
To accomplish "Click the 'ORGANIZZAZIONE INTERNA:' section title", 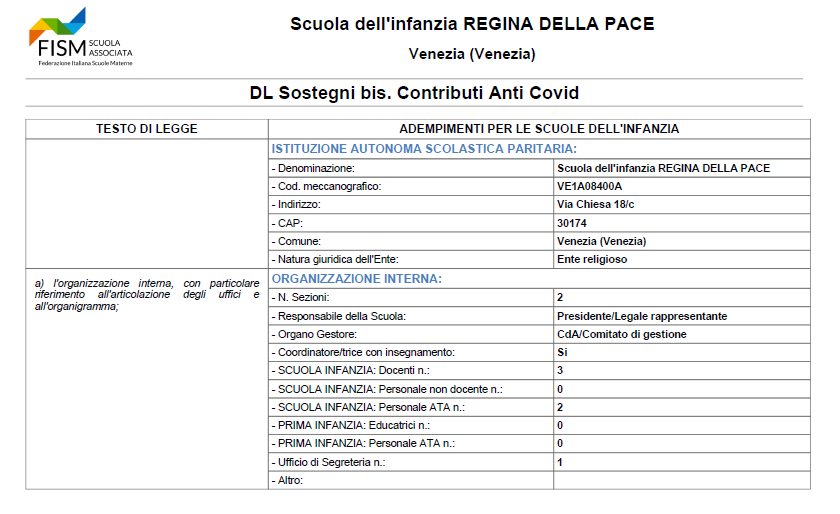I will coord(357,279).
